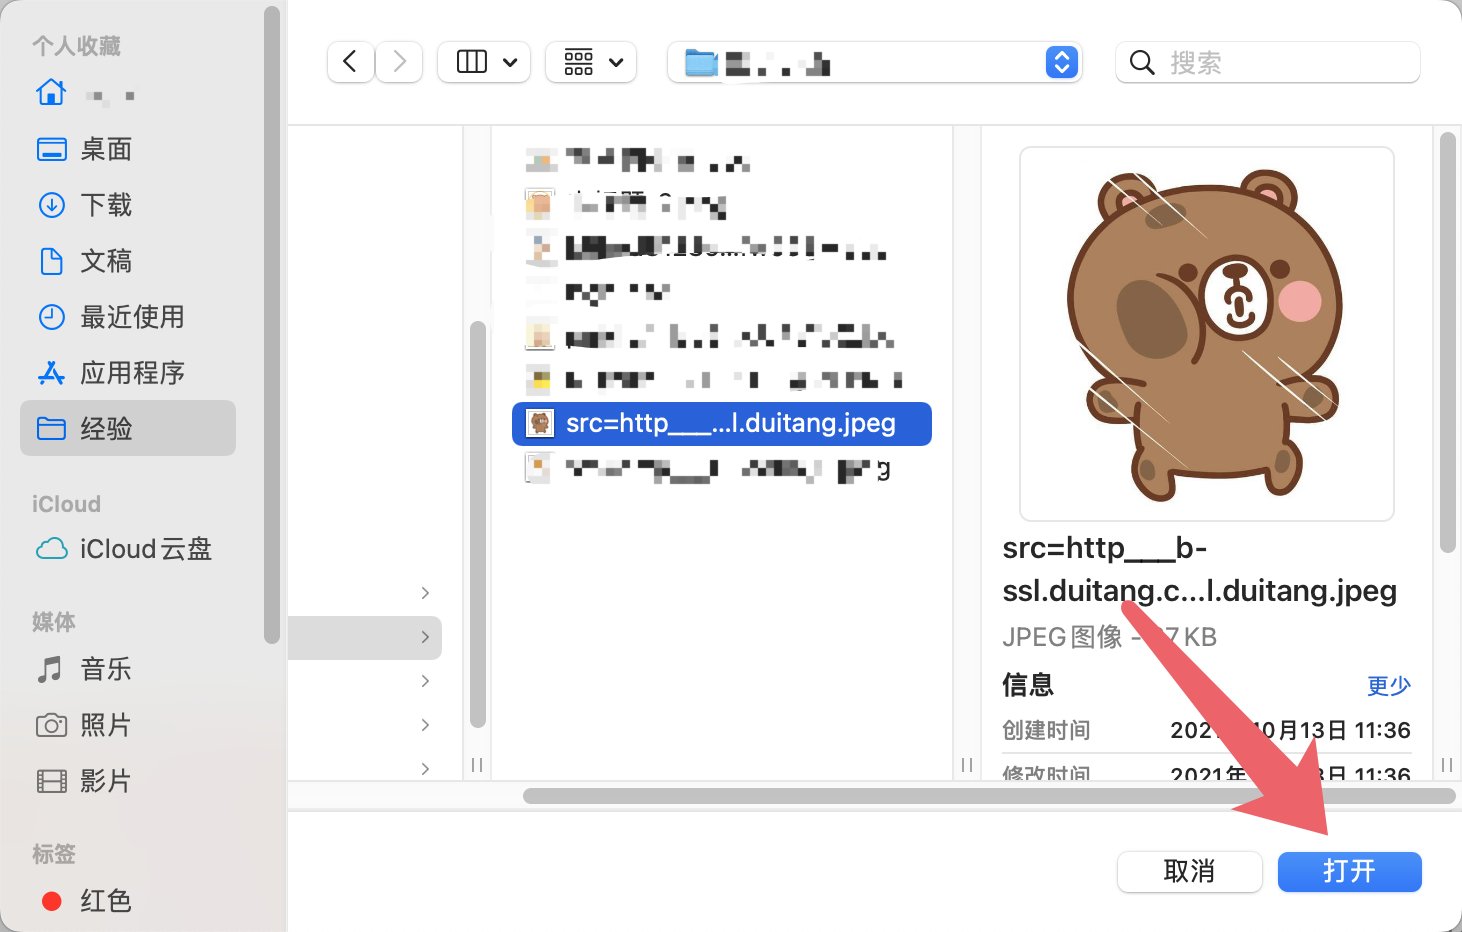
Task: Click the 打开 button
Action: (x=1349, y=871)
